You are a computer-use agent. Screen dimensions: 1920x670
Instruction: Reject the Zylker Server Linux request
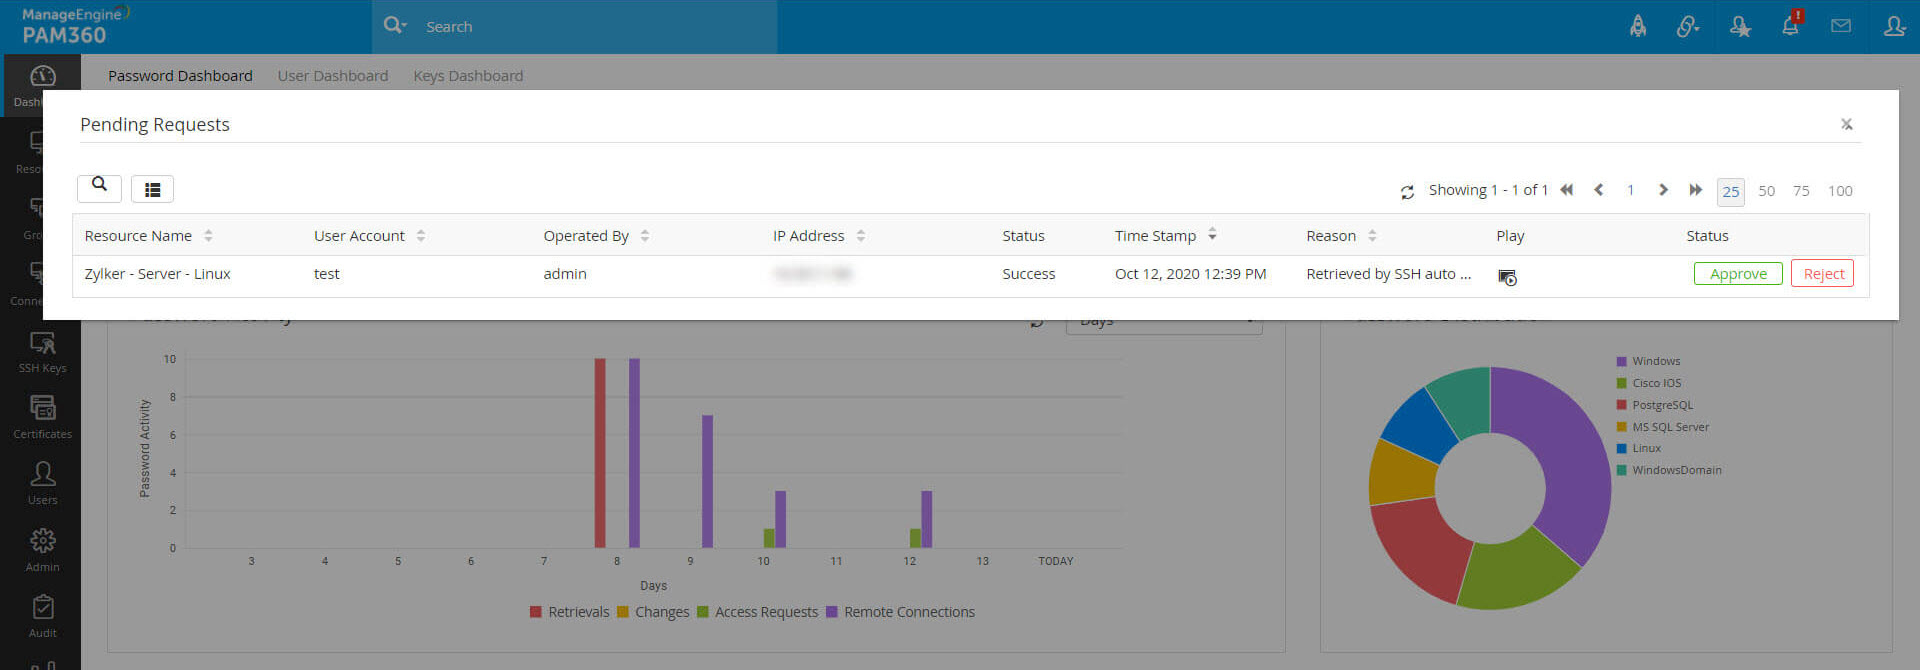1823,274
